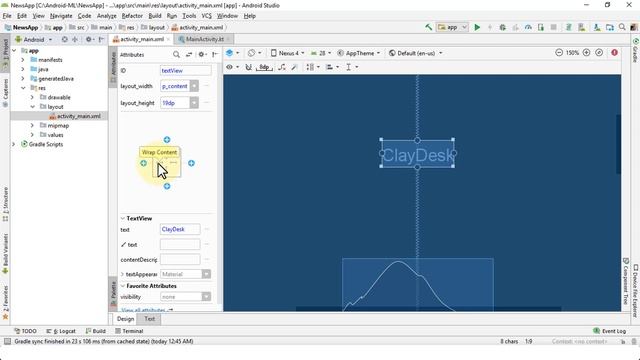This screenshot has height=360, width=640.
Task: Open the app run configuration dropdown
Action: [x=452, y=27]
